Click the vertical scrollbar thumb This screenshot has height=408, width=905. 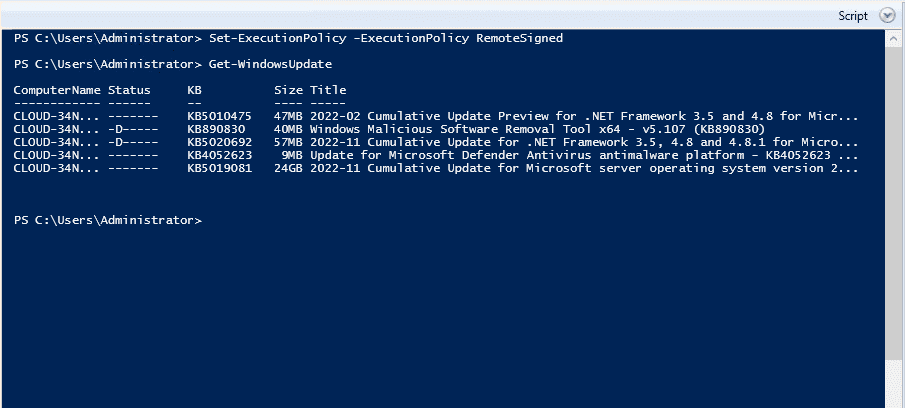[895, 200]
